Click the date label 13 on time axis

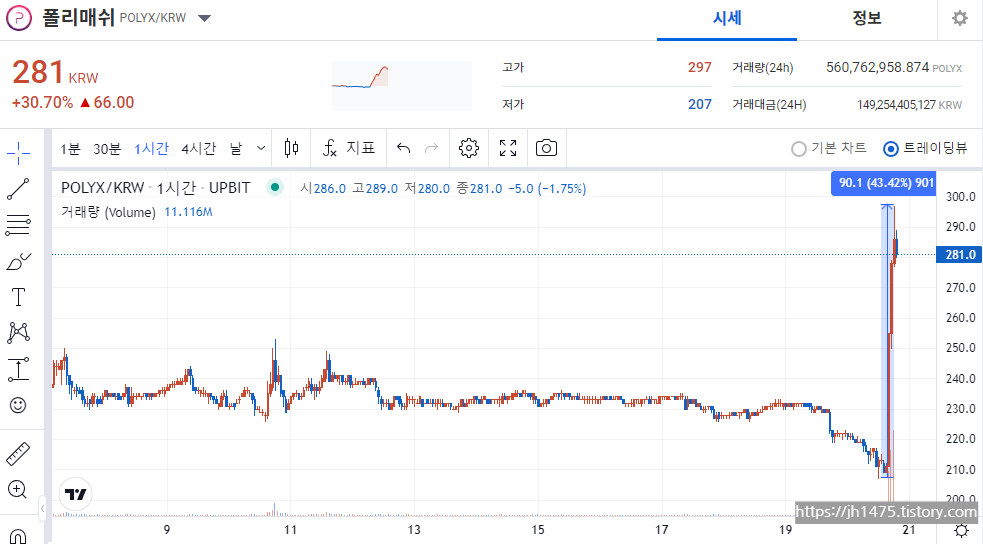(x=414, y=530)
